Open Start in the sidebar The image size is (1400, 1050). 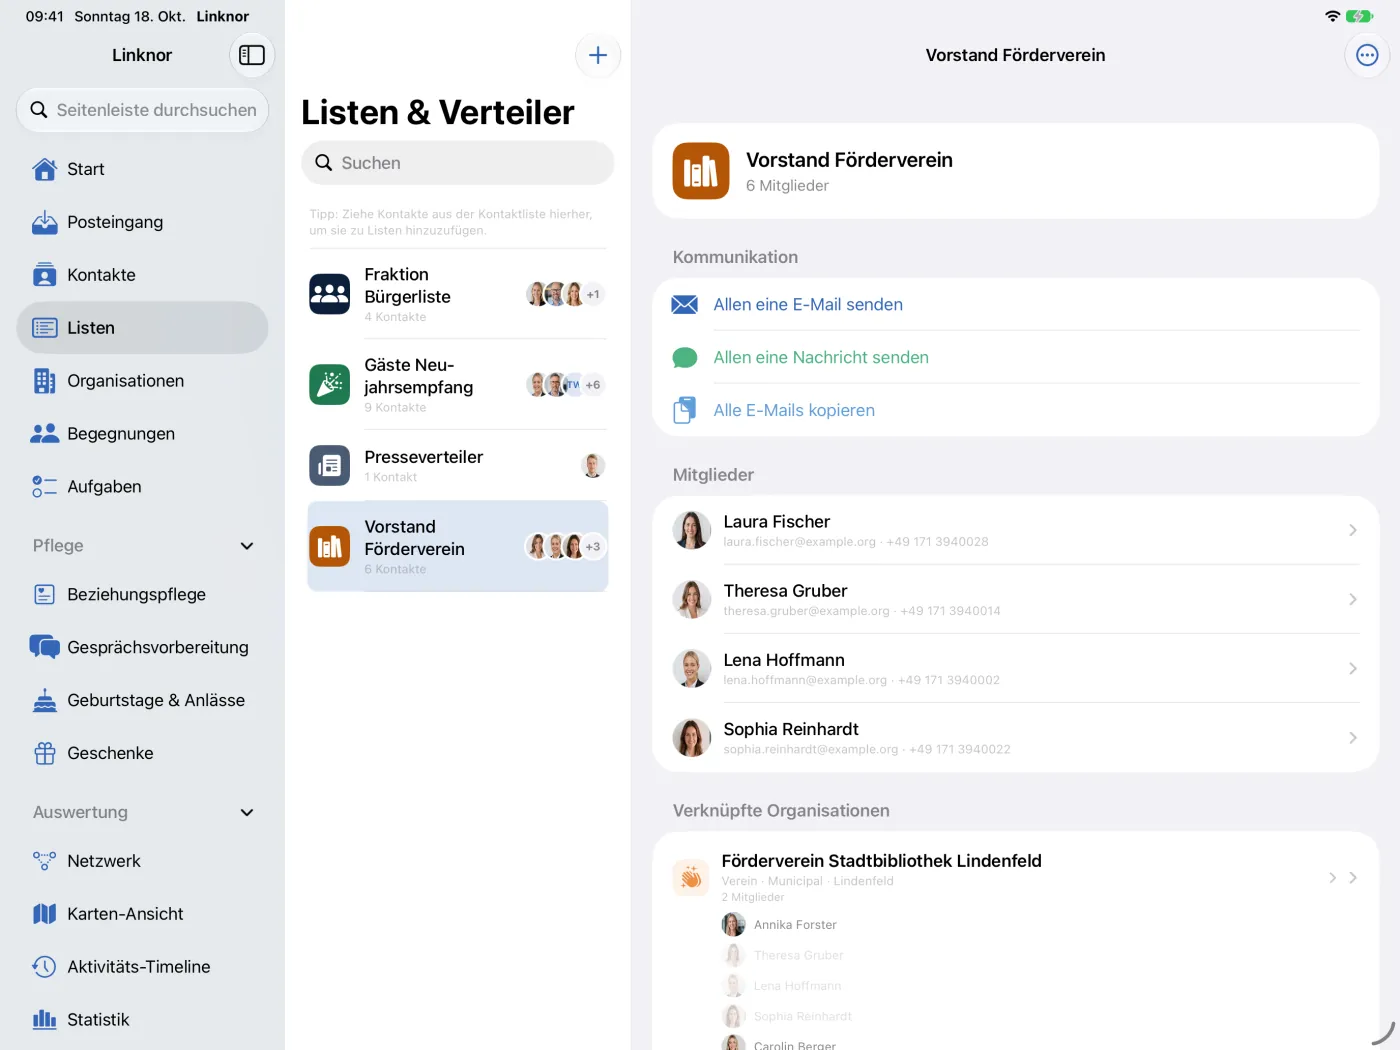point(142,169)
